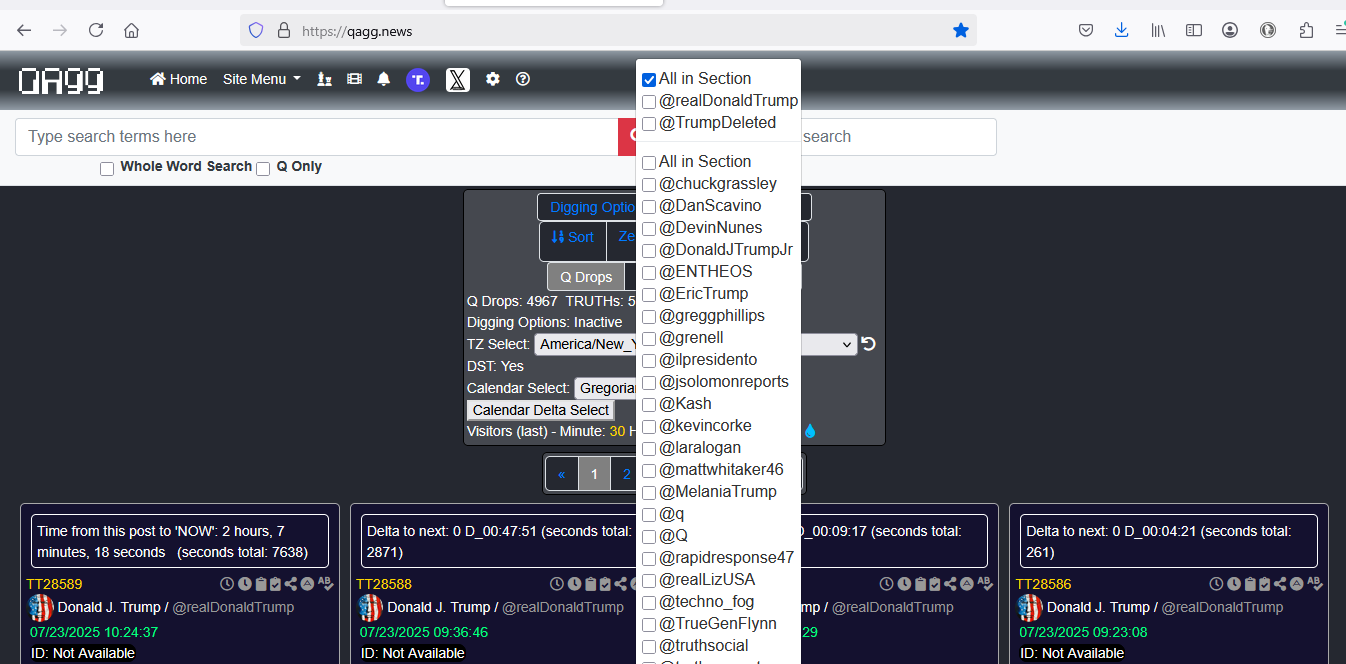1346x664 pixels.
Task: Go back to the previous page
Action: tap(24, 31)
